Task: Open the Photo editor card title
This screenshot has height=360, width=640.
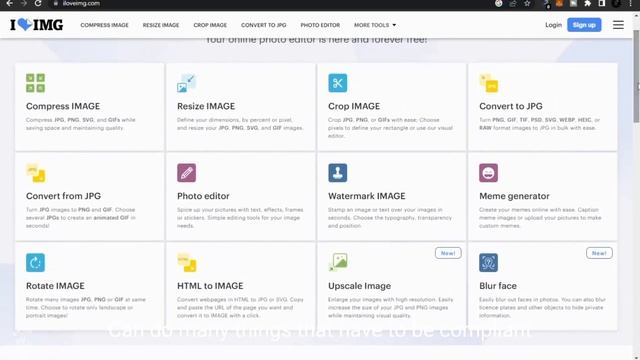Action: [203, 196]
